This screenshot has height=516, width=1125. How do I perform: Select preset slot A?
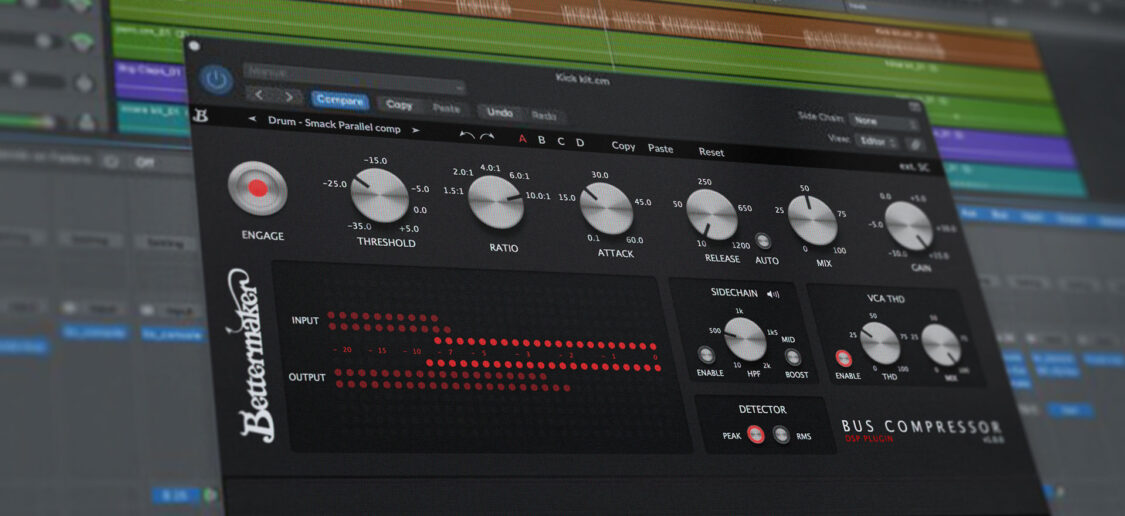[522, 140]
